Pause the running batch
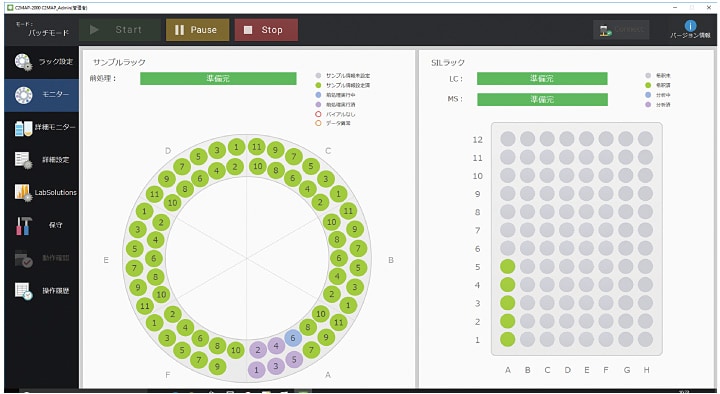720x394 pixels. 197,30
